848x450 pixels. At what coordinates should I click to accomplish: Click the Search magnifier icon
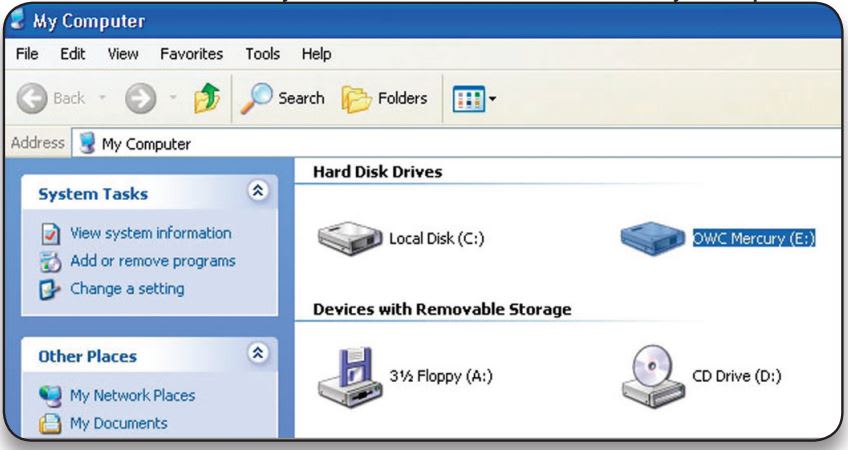(x=256, y=98)
